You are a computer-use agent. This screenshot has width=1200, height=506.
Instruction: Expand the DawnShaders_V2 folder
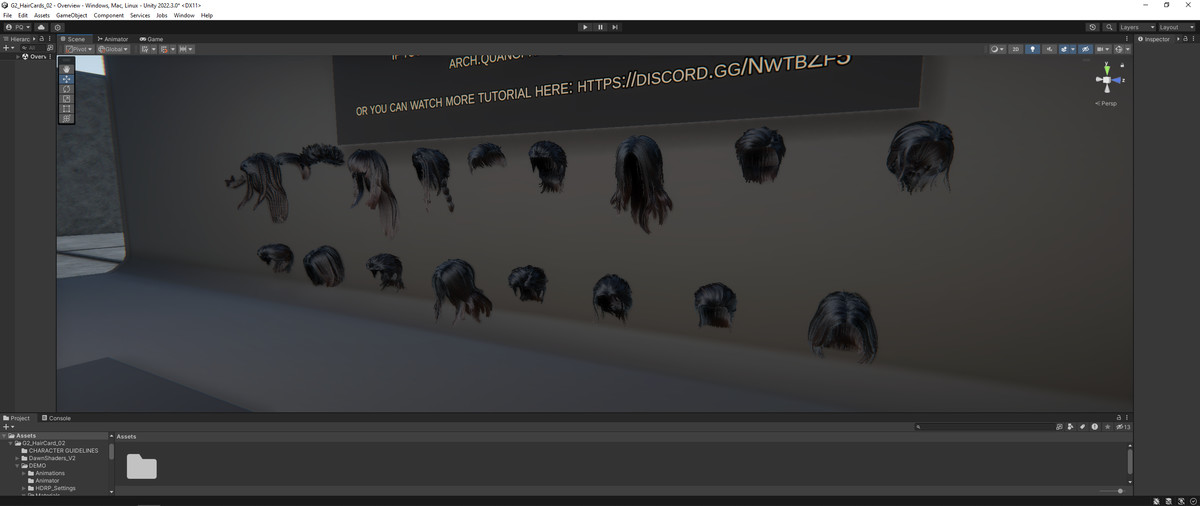17,458
